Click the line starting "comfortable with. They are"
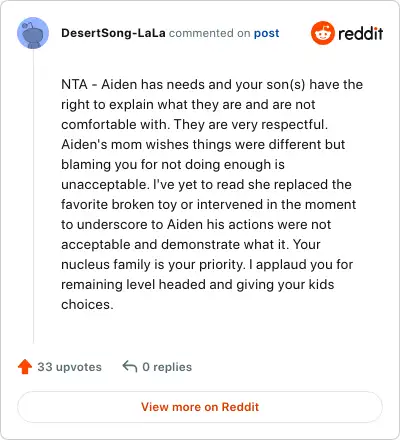The height and width of the screenshot is (440, 400). [195, 124]
